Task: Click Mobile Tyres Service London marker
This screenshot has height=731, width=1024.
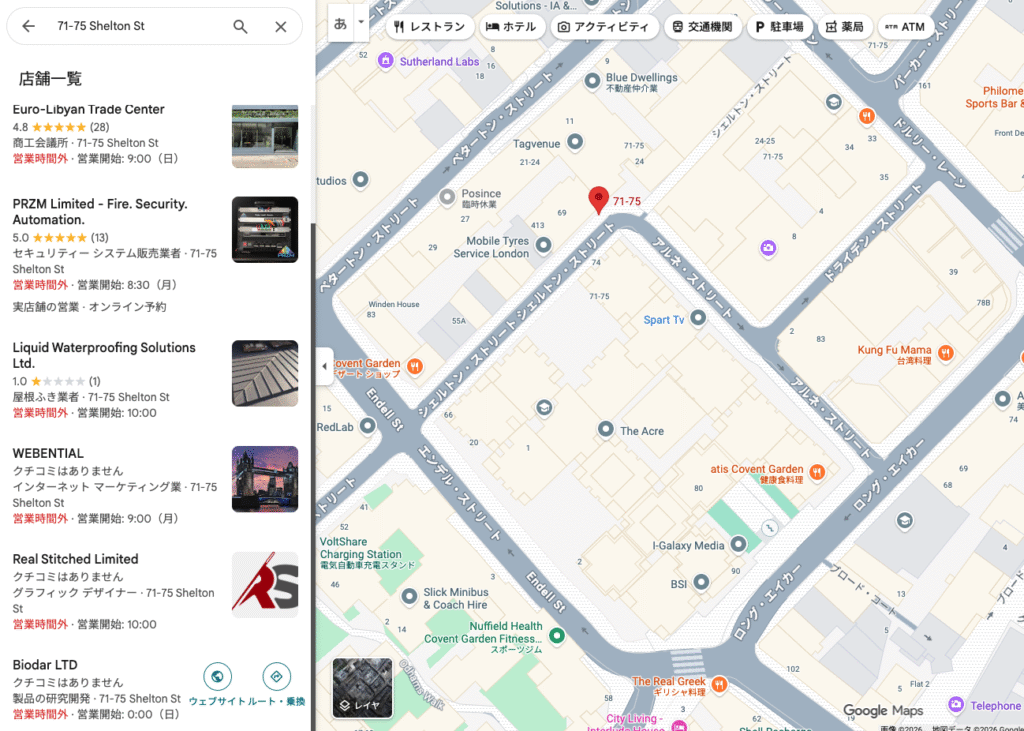Action: click(x=543, y=245)
